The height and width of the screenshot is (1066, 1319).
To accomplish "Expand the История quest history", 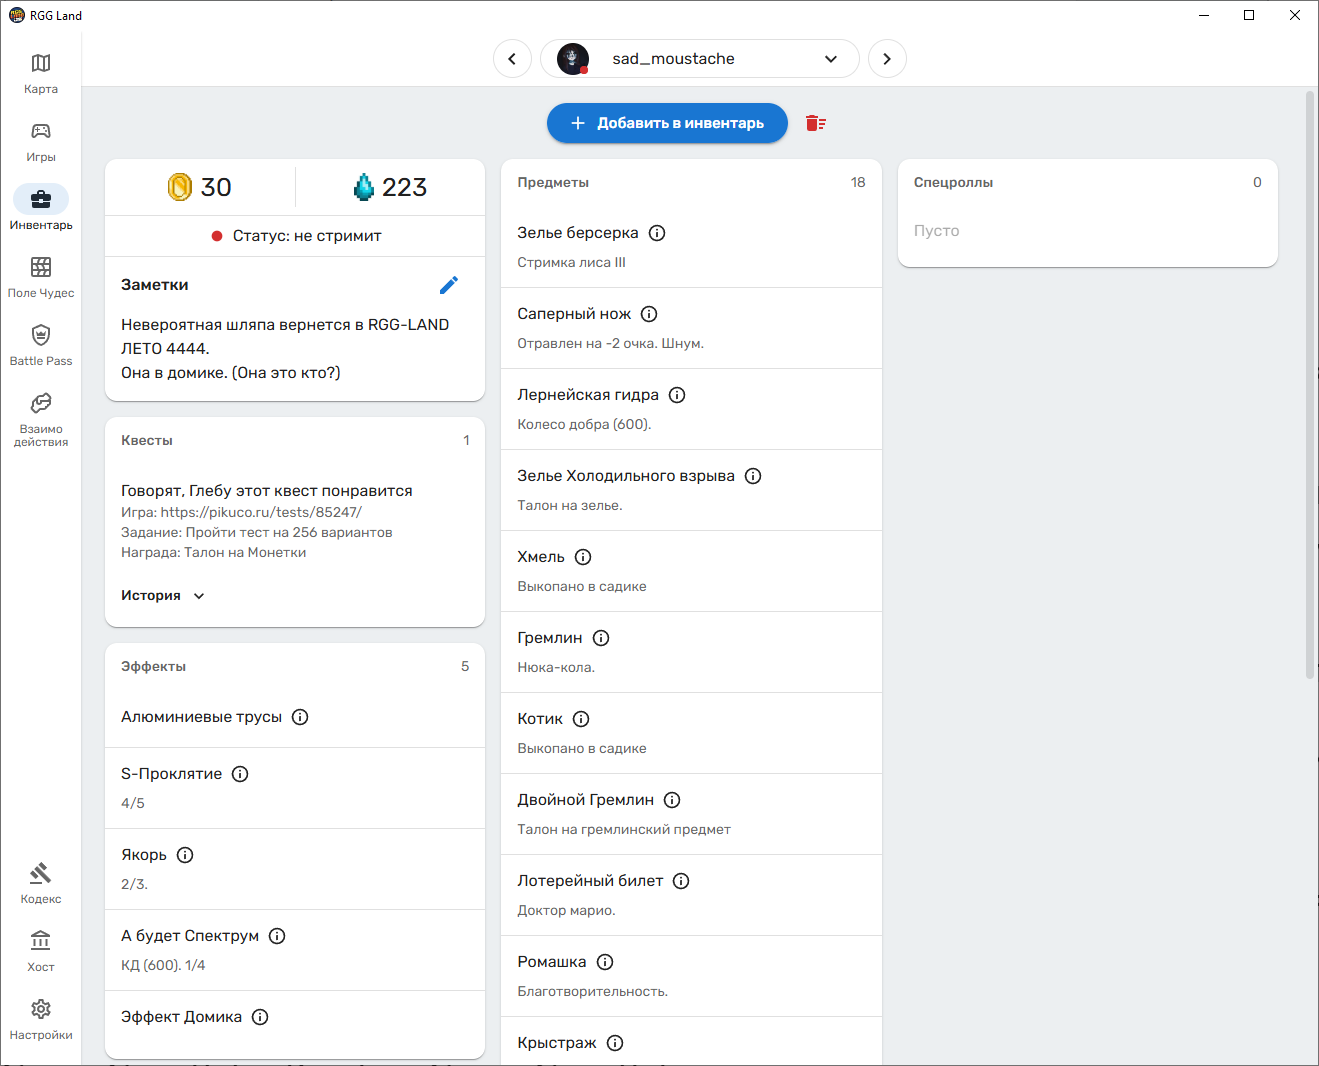I will [163, 596].
